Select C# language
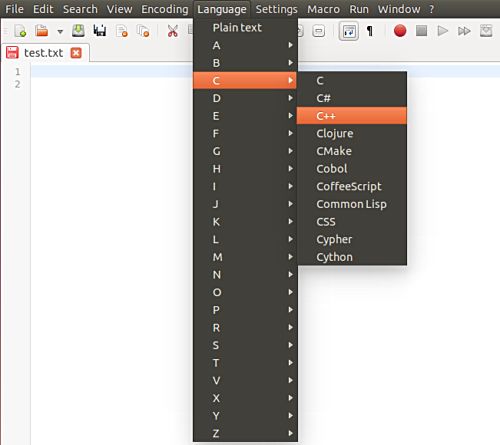The width and height of the screenshot is (500, 445). [352, 98]
